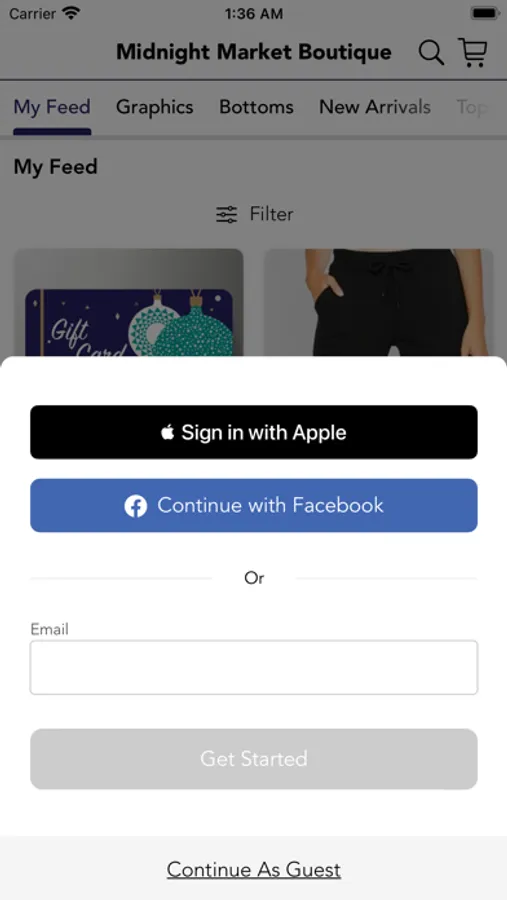Click the Facebook logo icon

[x=136, y=506]
